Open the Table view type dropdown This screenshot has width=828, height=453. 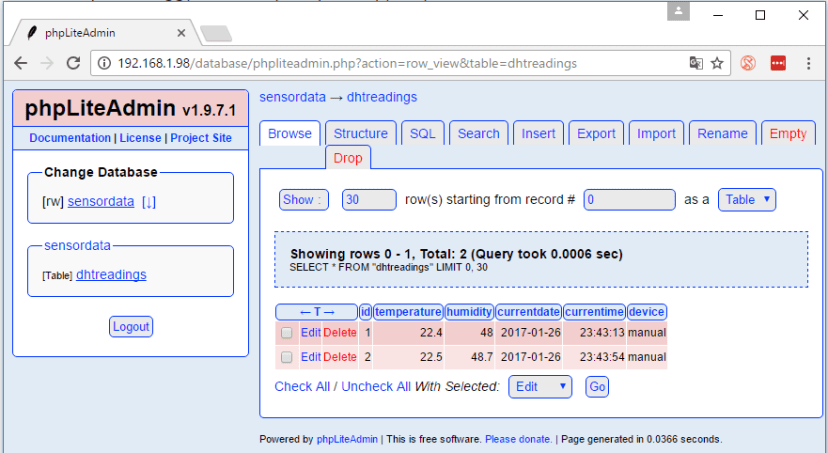(746, 199)
